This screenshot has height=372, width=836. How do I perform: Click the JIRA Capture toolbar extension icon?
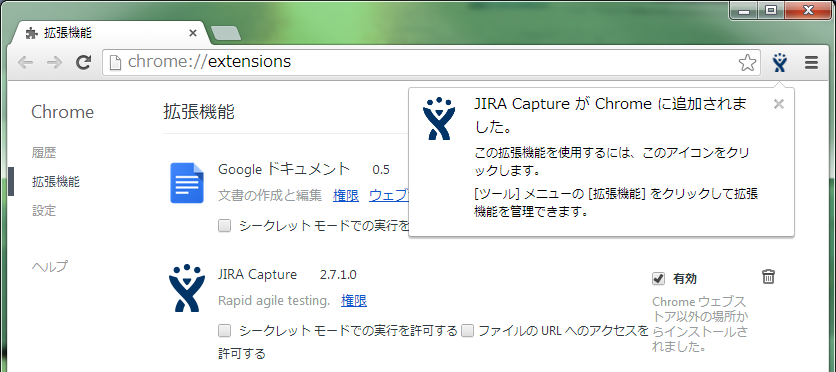coord(779,62)
